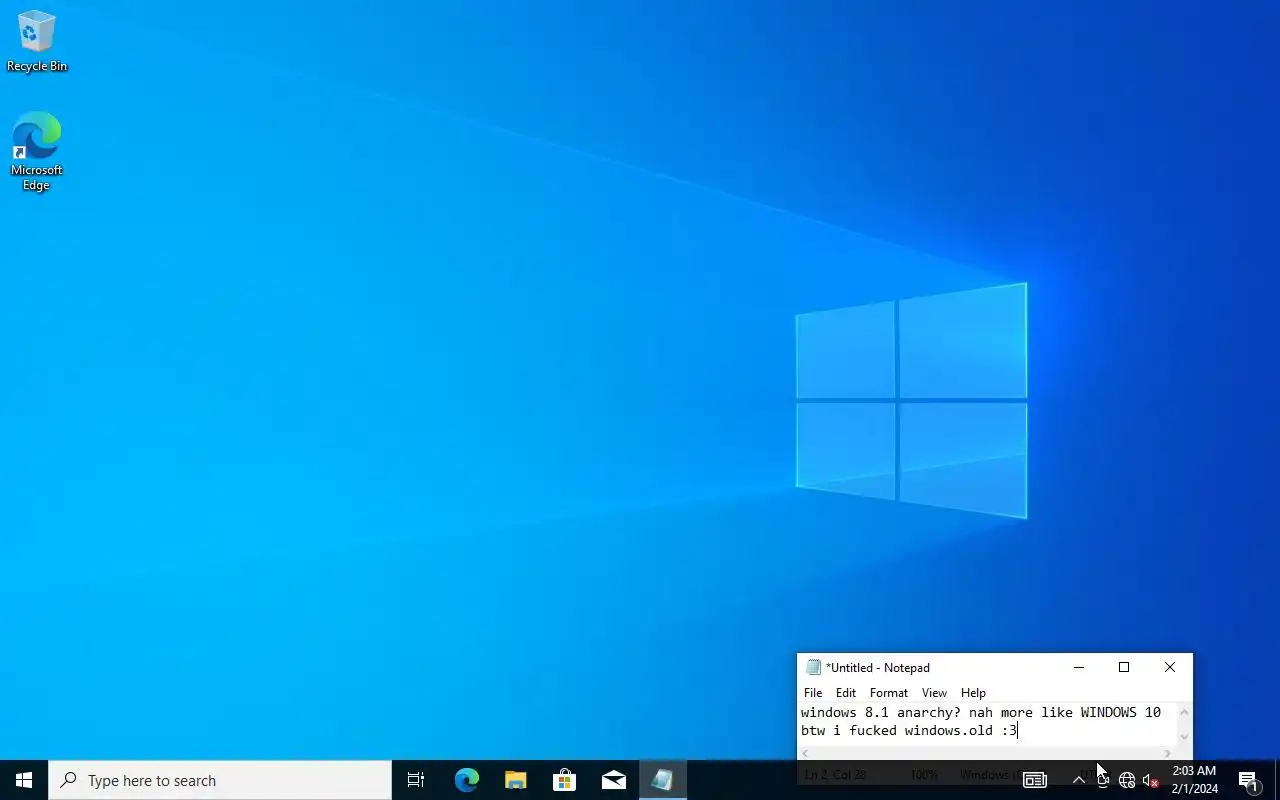Click the Show desktop sliver at taskbar end
This screenshot has width=1280, height=800.
coord(1277,780)
